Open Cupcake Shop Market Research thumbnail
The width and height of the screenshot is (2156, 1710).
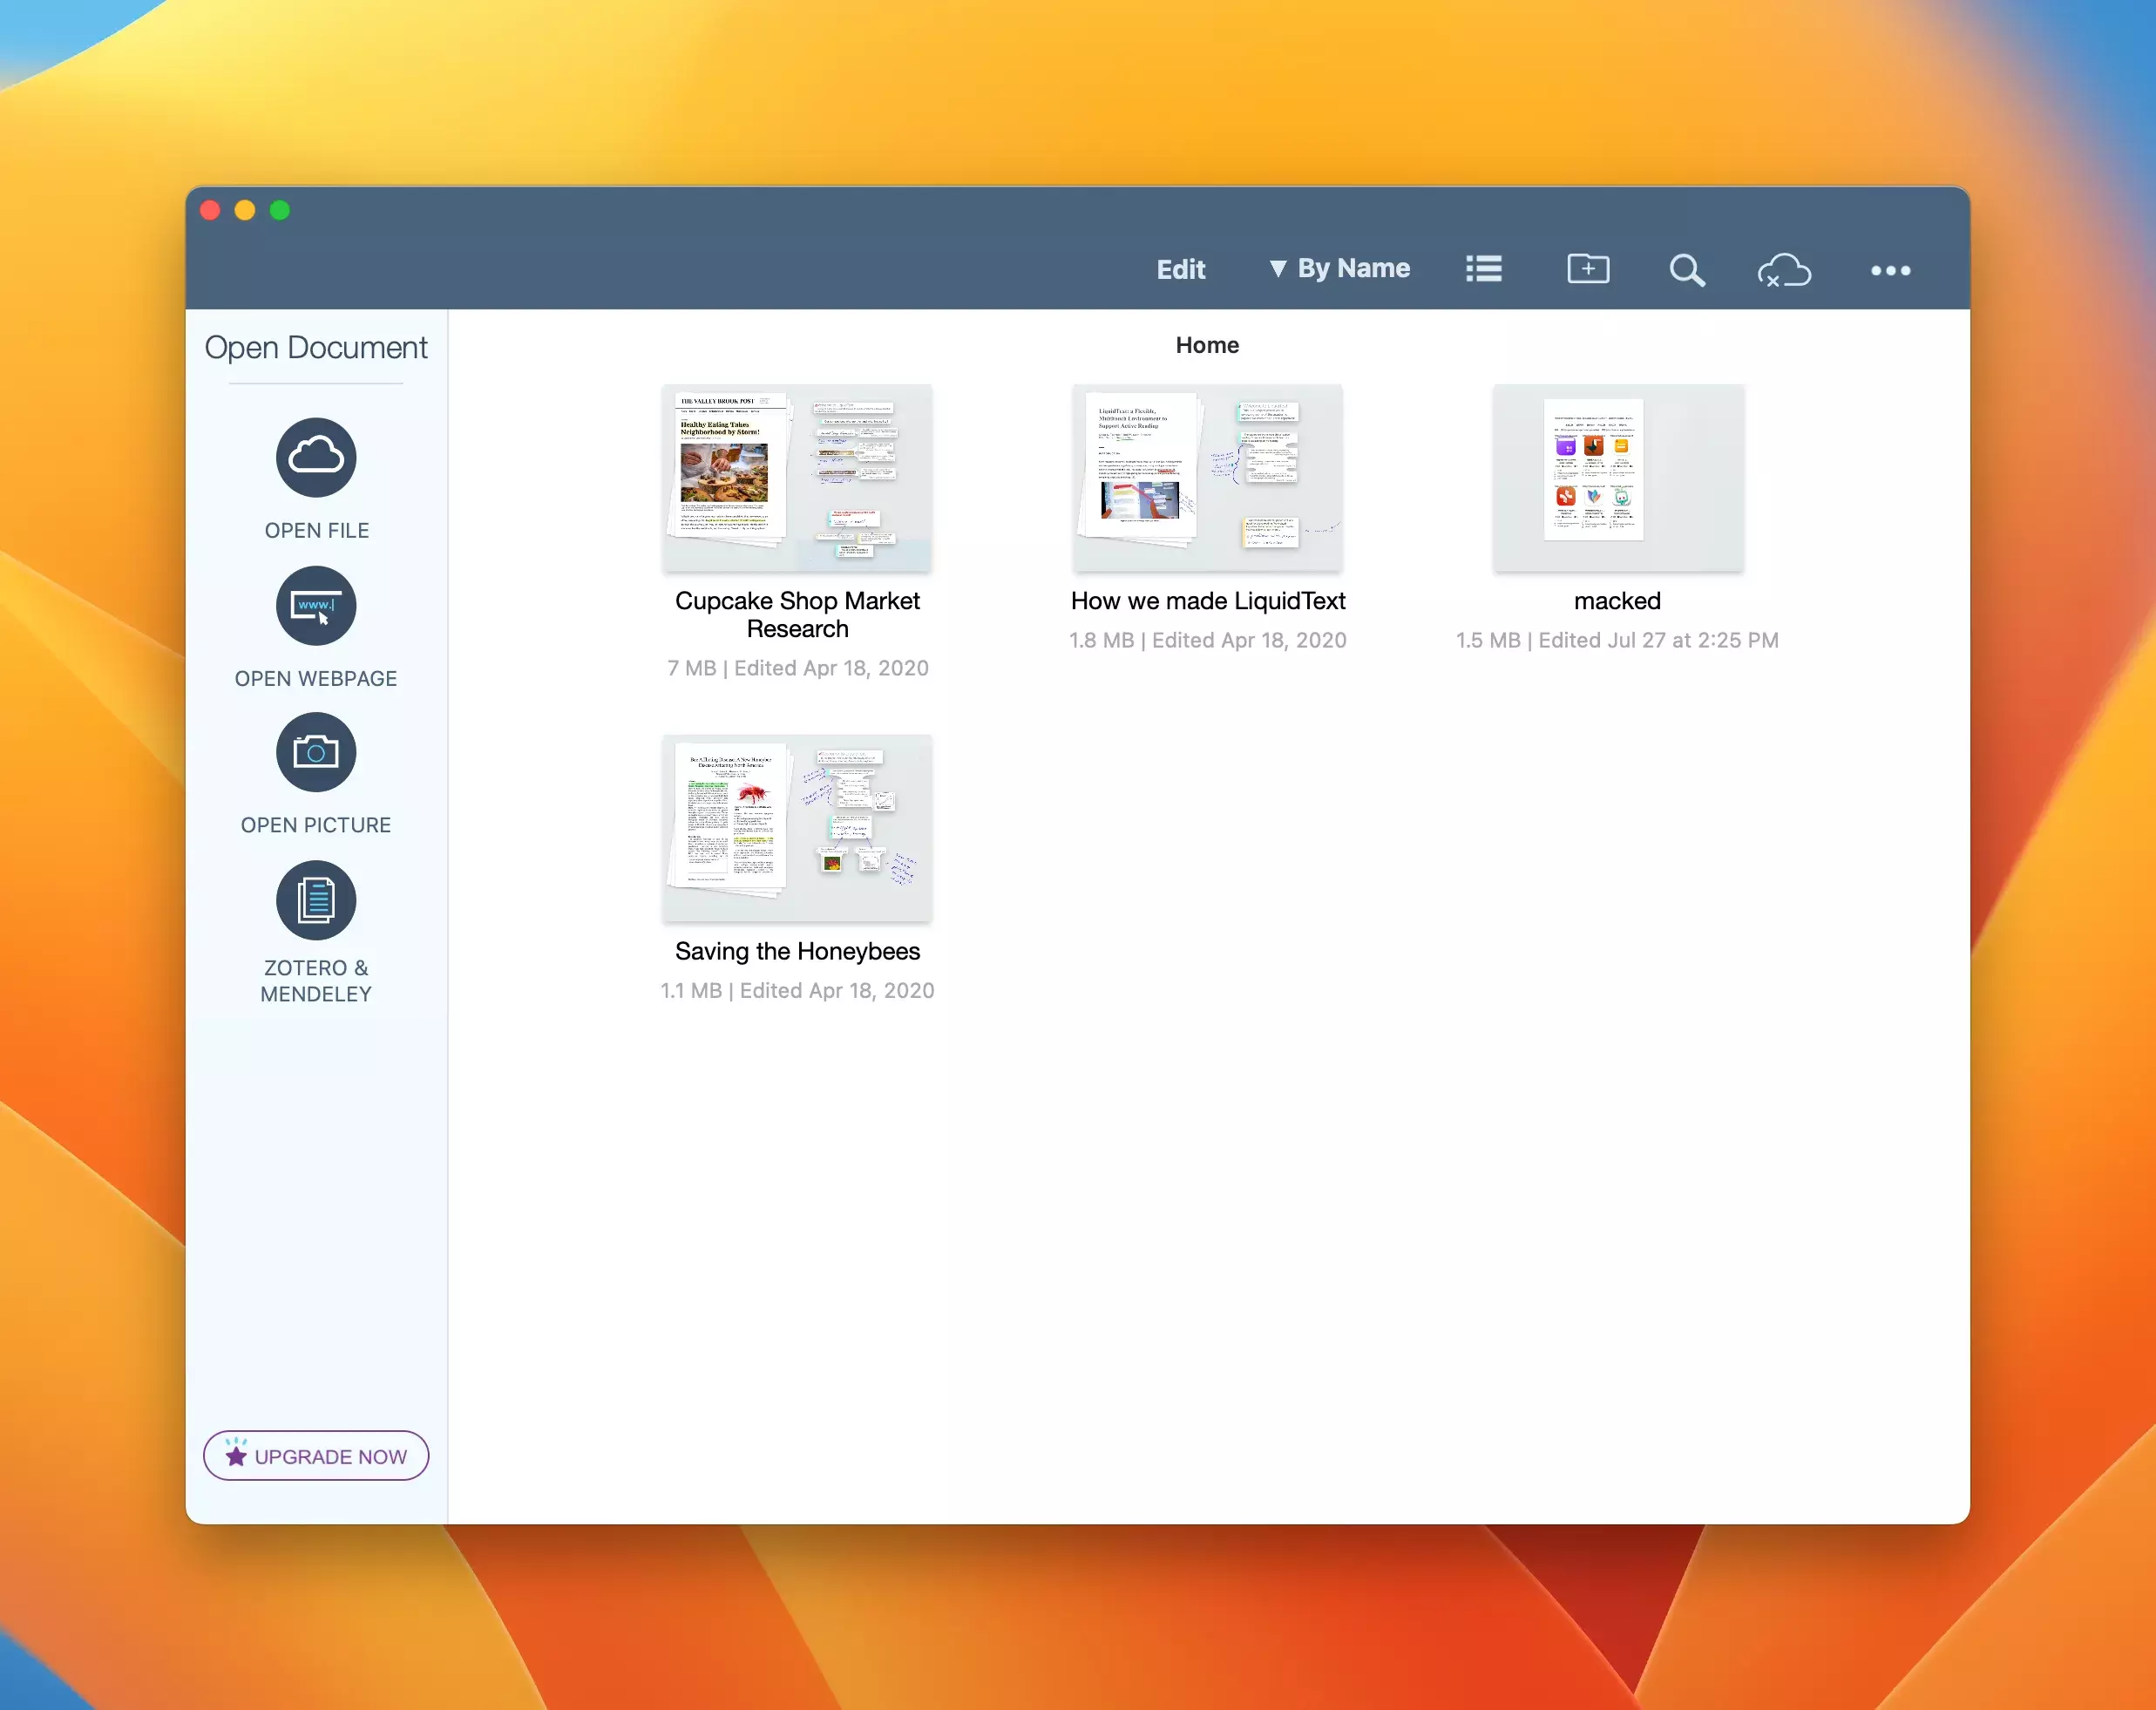797,478
